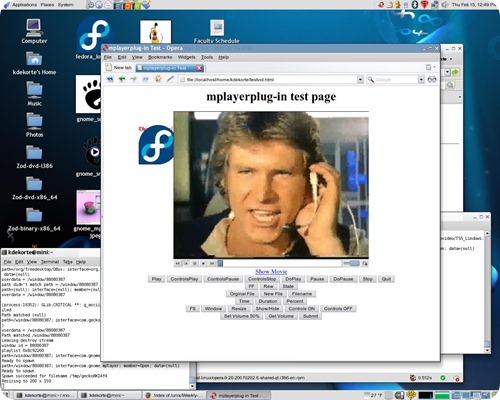The image size is (500, 400).
Task: Click the wand icon in Opera toolbar
Action: 170,79
